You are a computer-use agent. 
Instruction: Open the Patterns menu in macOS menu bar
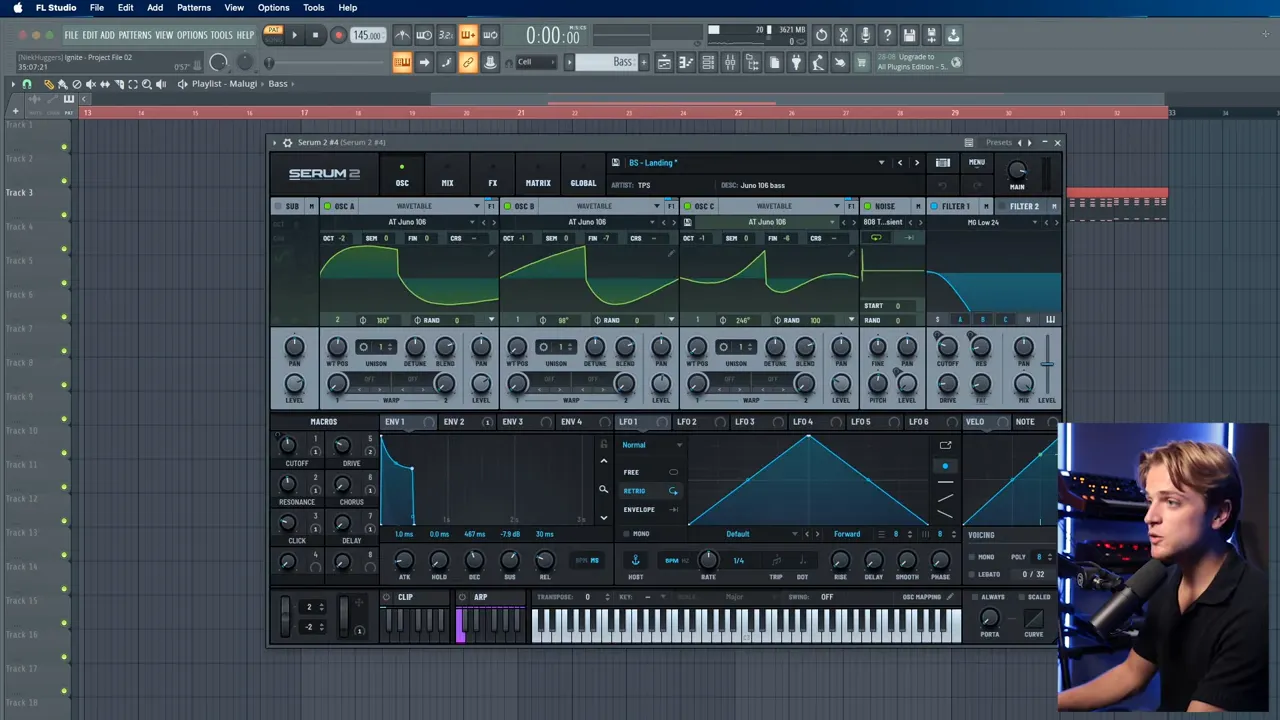click(193, 8)
